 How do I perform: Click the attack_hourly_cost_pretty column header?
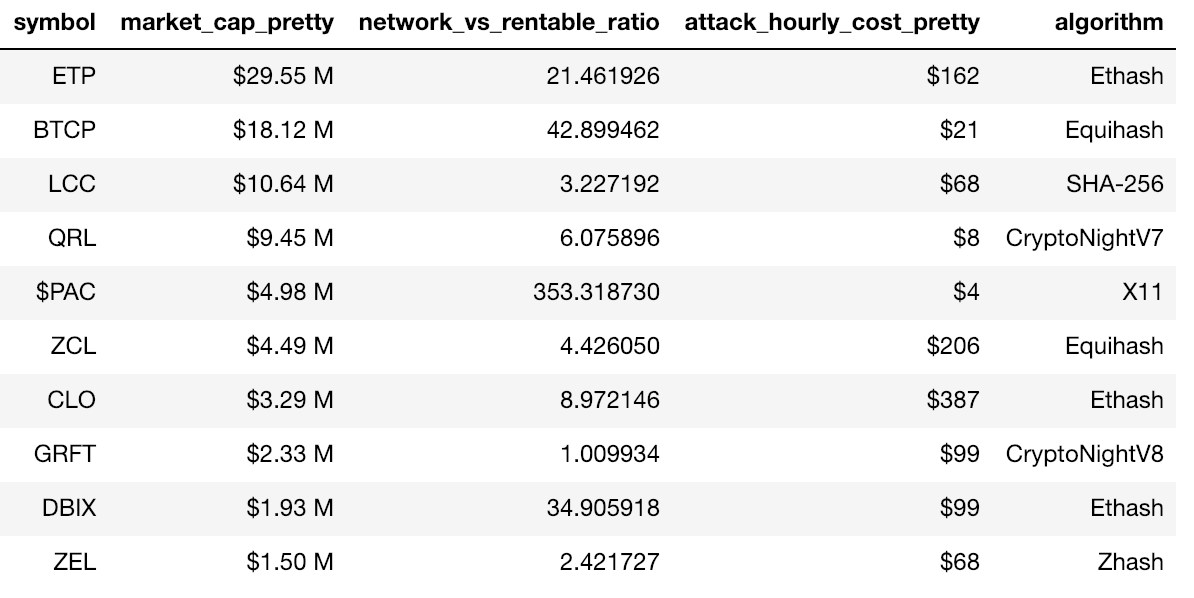point(832,23)
